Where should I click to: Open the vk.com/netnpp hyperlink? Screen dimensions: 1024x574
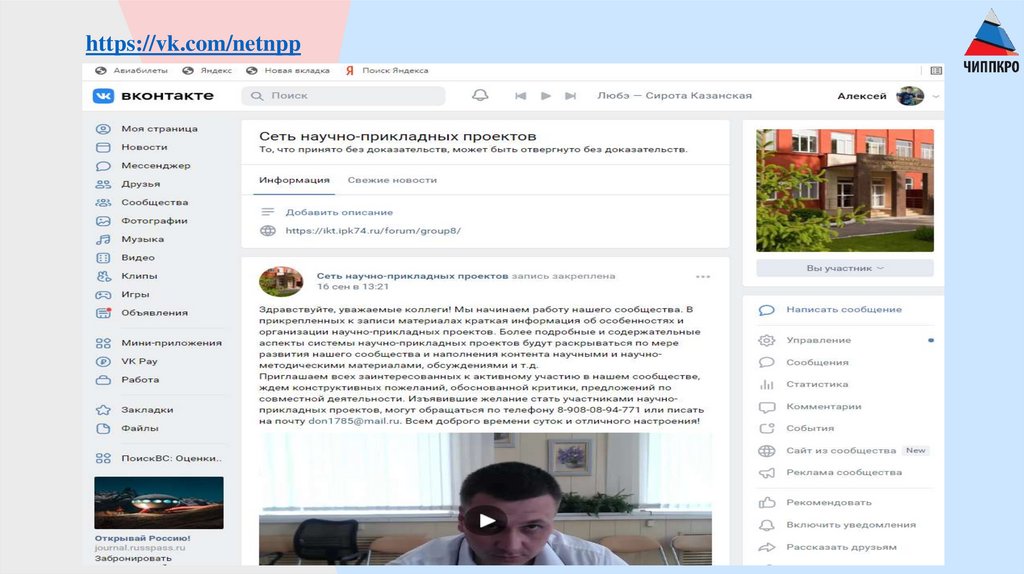point(193,44)
